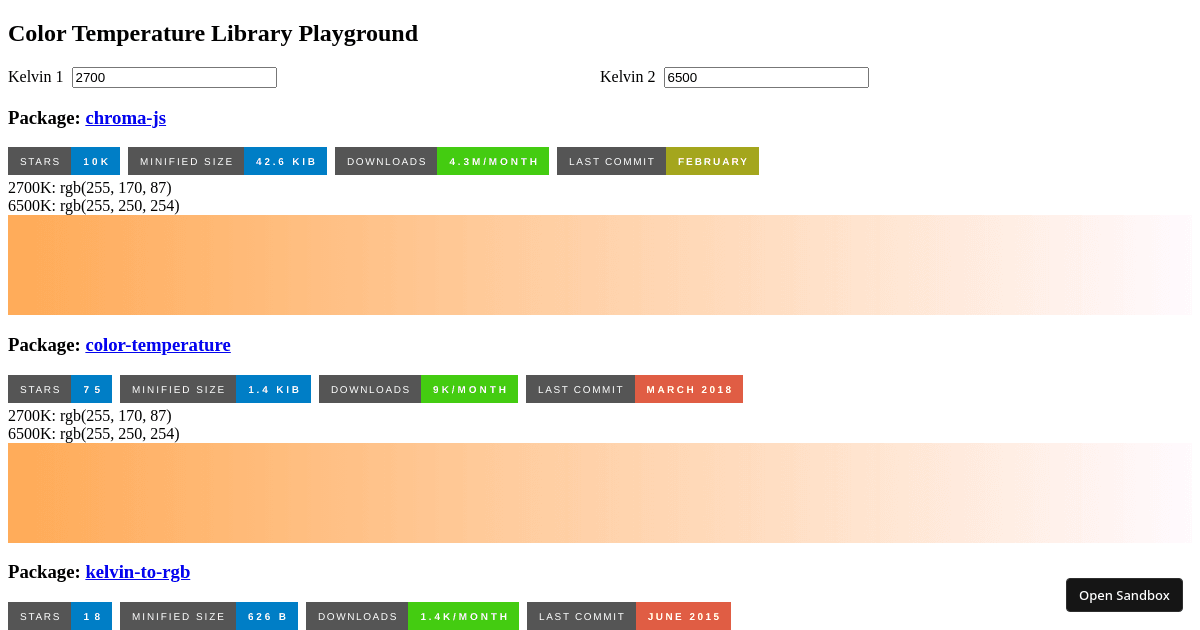Click the color-temperature 6500K rgb value text
1200x630 pixels.
pyautogui.click(x=94, y=434)
